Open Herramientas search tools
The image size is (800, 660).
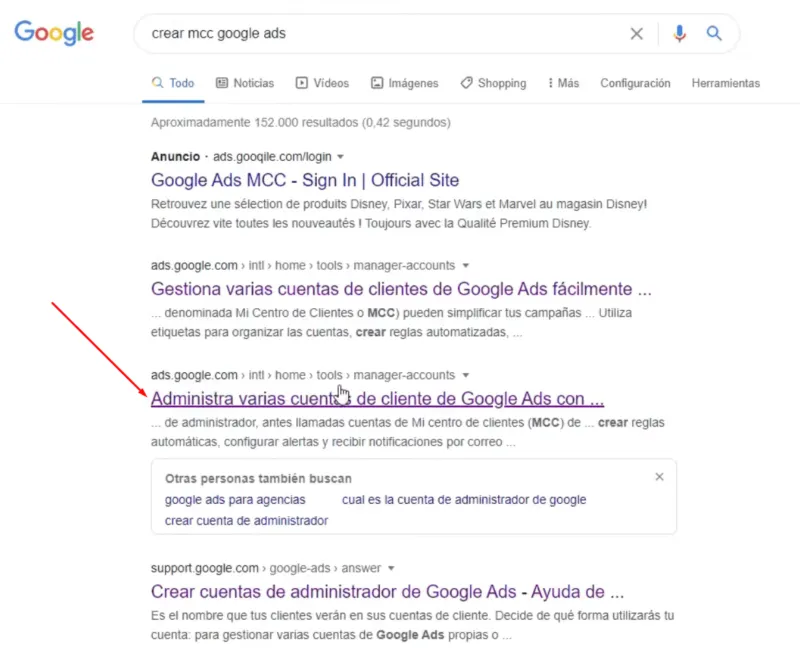(726, 83)
